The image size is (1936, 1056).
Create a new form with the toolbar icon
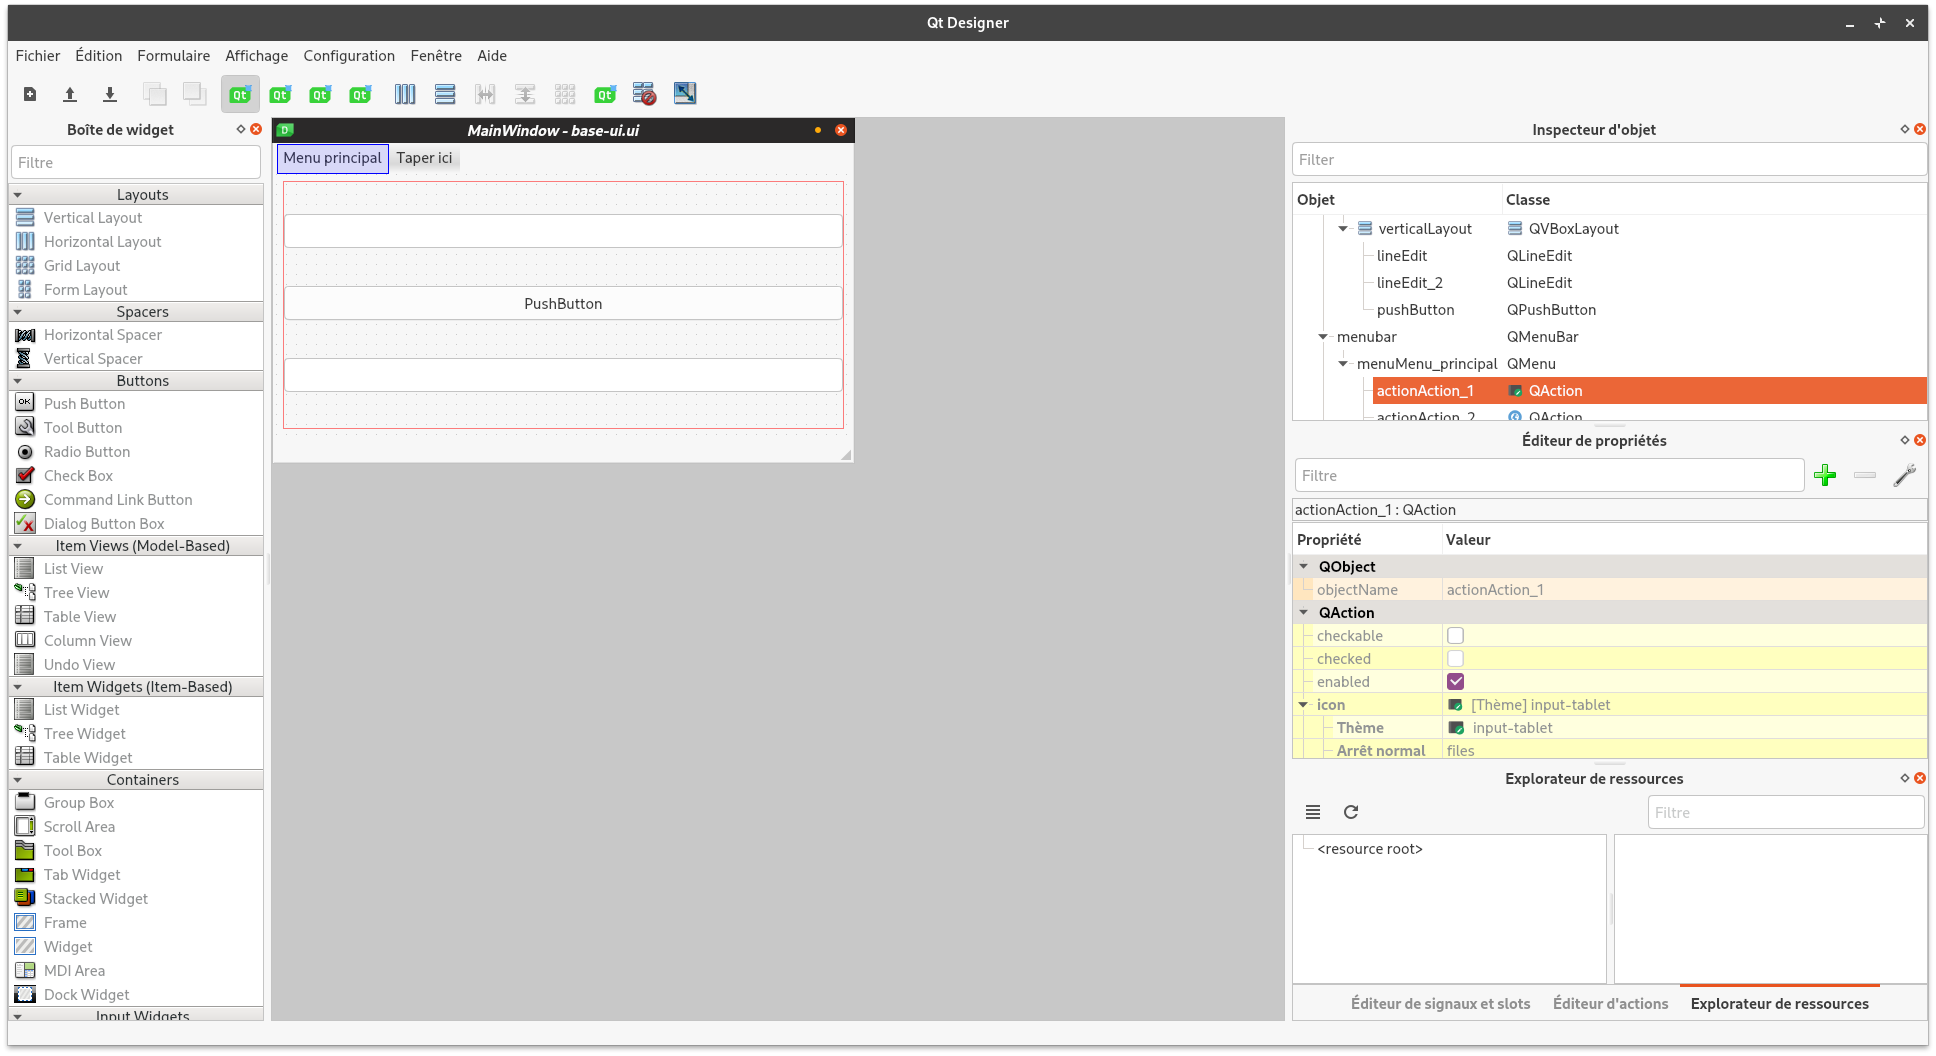[29, 93]
